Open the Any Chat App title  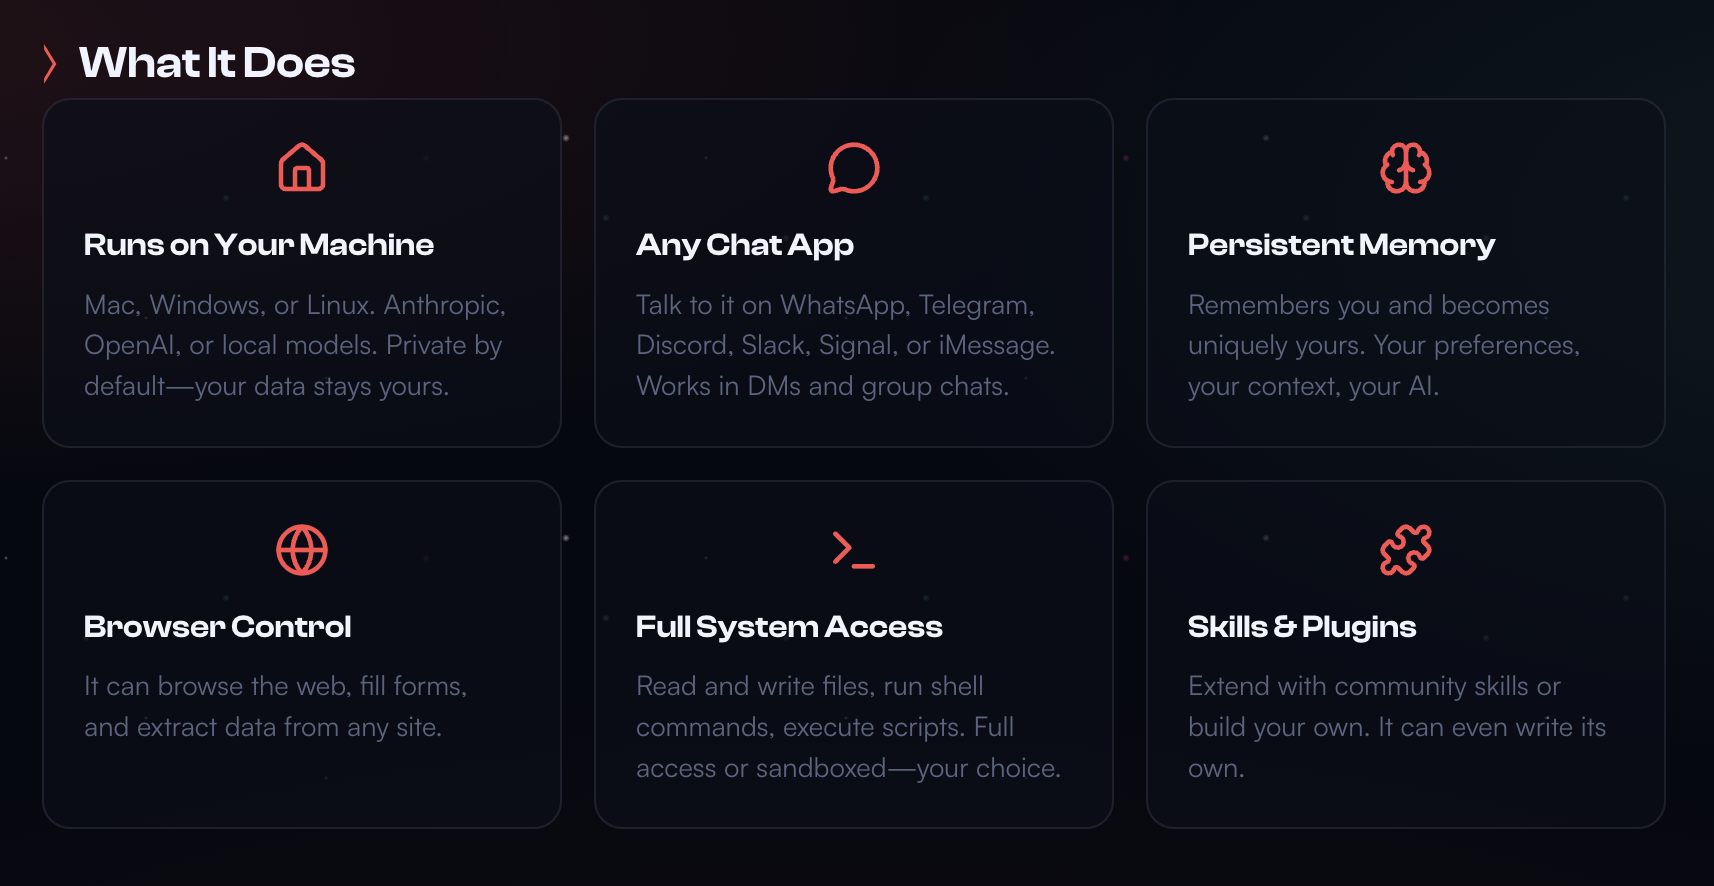[745, 245]
